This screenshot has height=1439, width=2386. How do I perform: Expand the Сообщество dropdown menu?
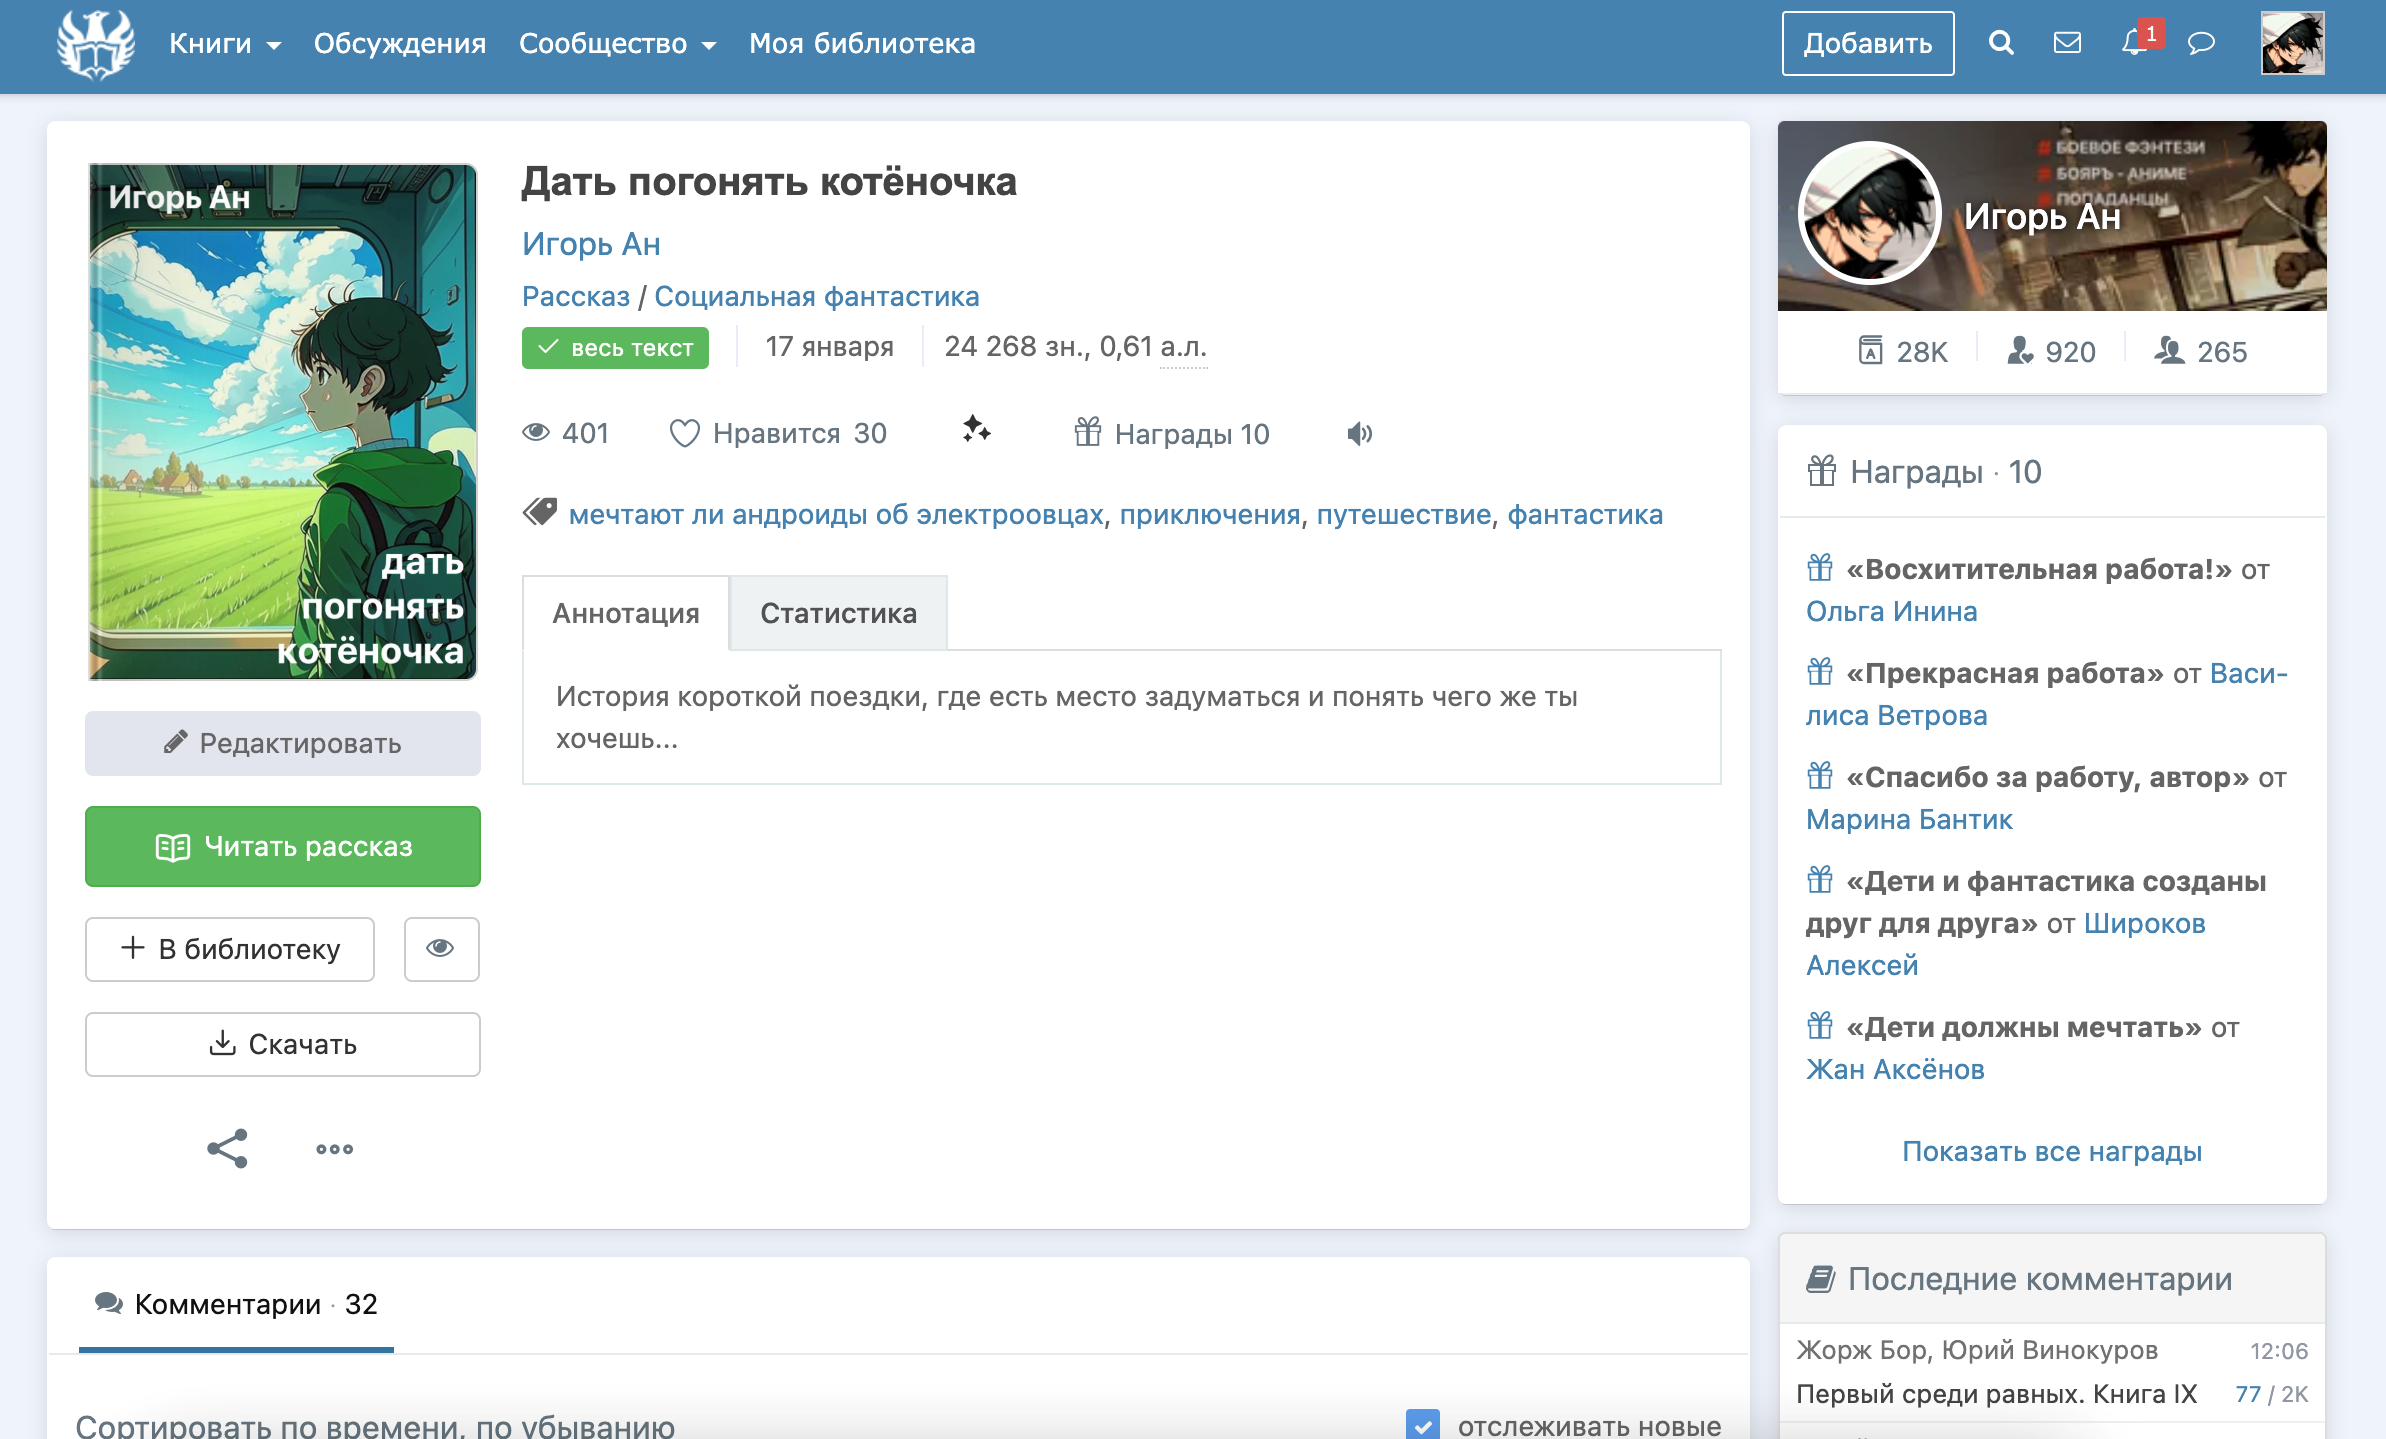[617, 44]
